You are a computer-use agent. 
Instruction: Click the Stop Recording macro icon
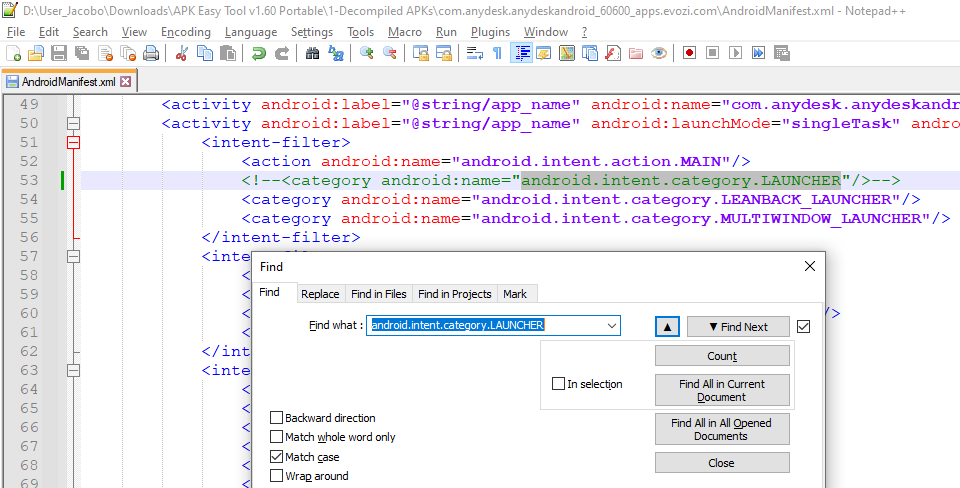712,53
